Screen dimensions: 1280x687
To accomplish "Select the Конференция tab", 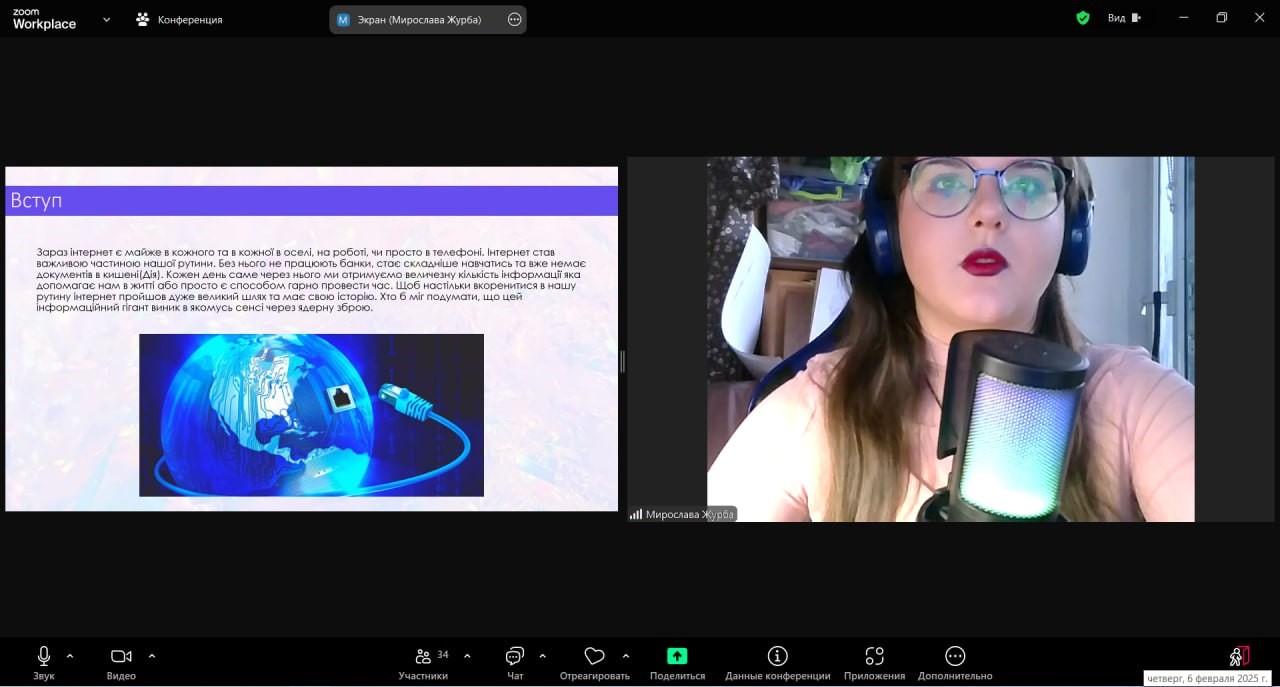I will tap(180, 19).
